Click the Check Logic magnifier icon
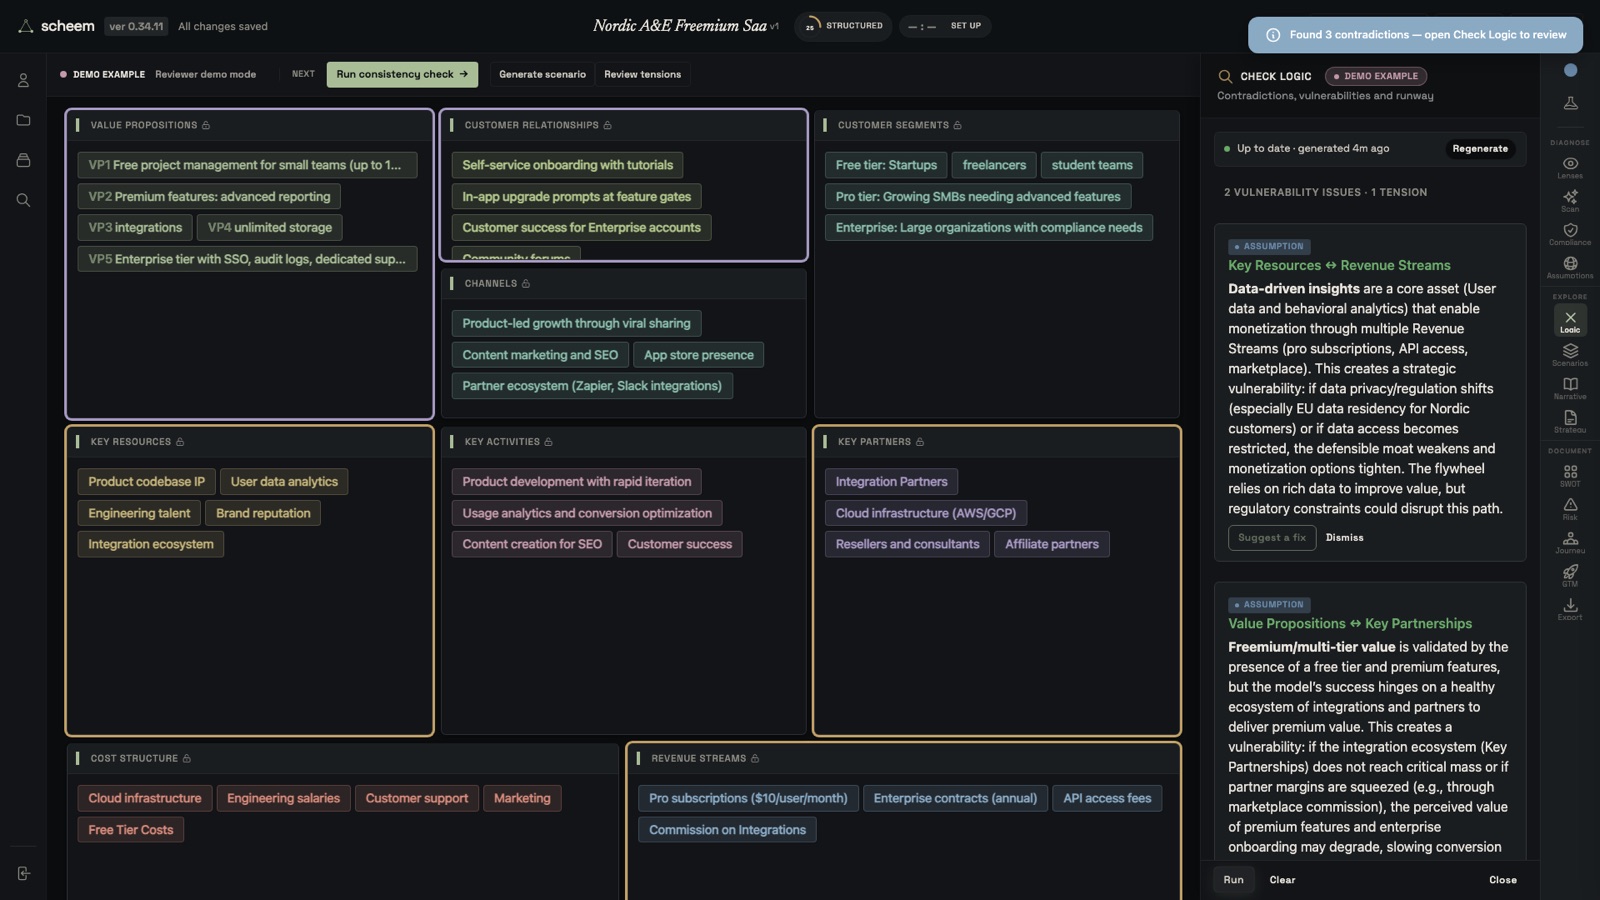1600x900 pixels. tap(1225, 76)
